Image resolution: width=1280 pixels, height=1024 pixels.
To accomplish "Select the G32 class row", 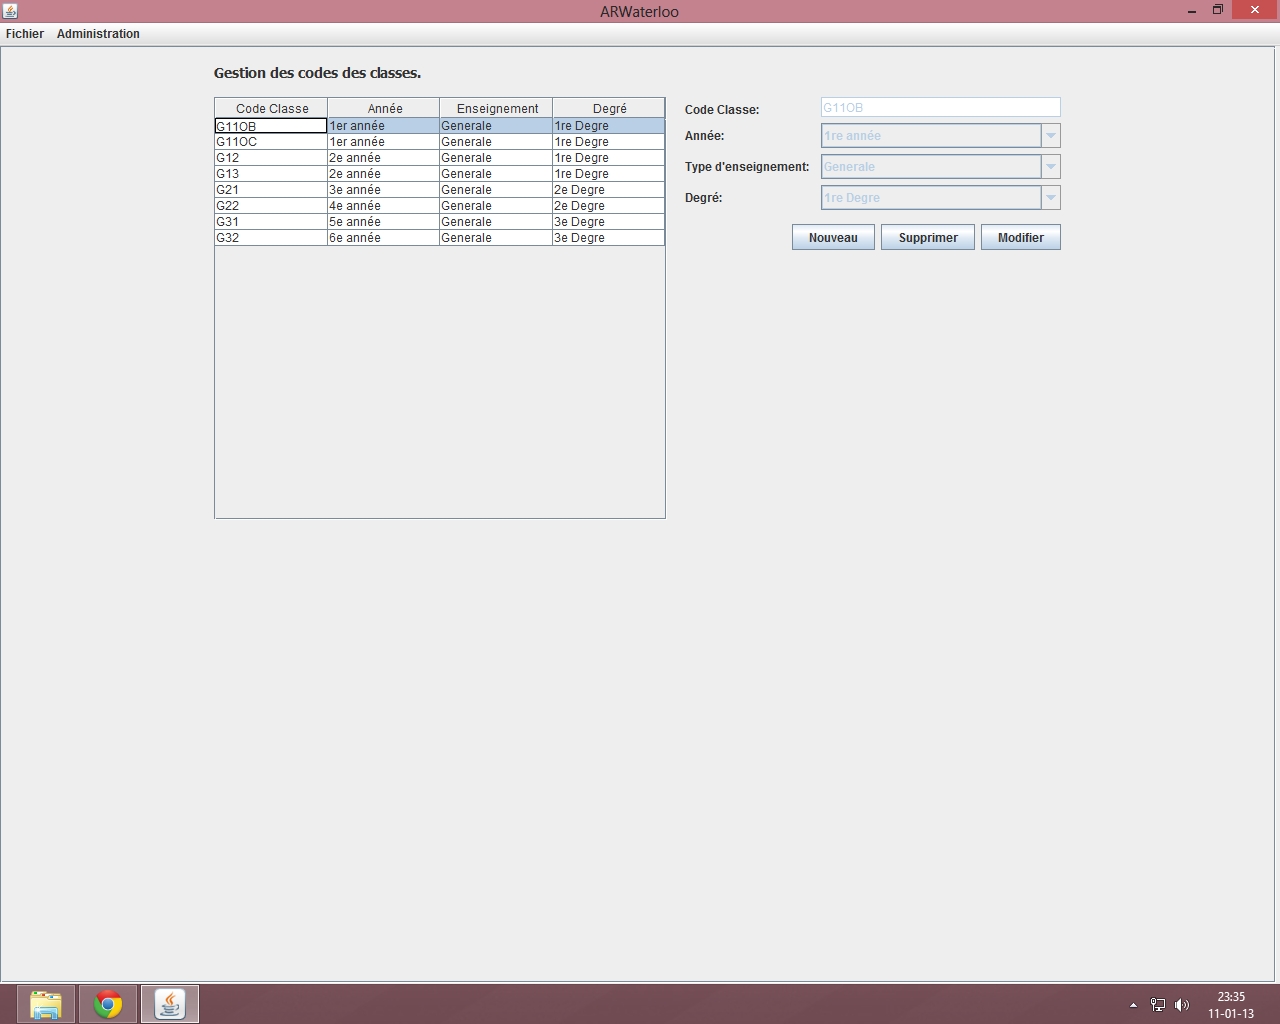I will coord(270,238).
